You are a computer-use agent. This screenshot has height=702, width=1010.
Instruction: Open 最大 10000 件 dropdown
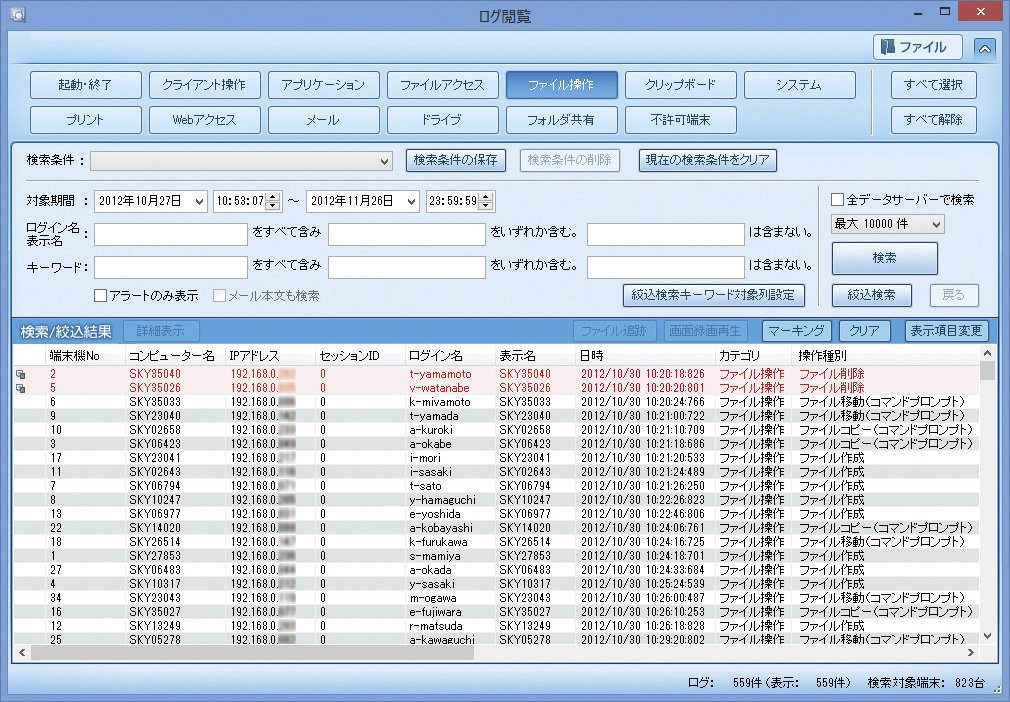click(887, 224)
